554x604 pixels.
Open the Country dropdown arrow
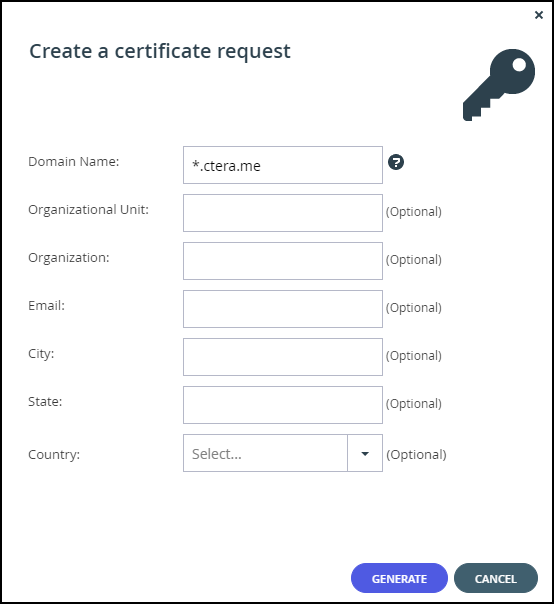(x=365, y=453)
